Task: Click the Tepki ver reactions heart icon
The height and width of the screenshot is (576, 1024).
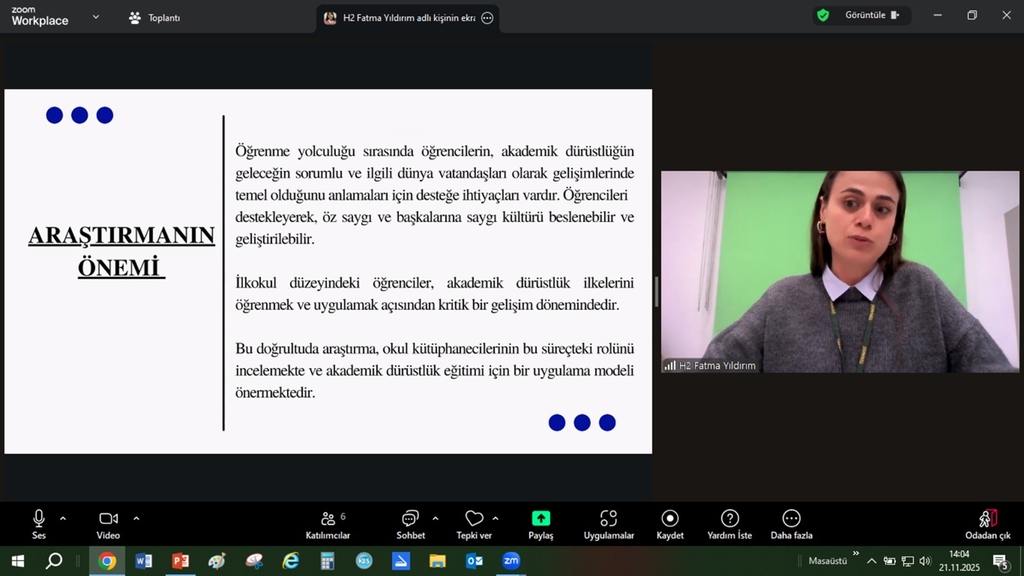Action: 474,518
